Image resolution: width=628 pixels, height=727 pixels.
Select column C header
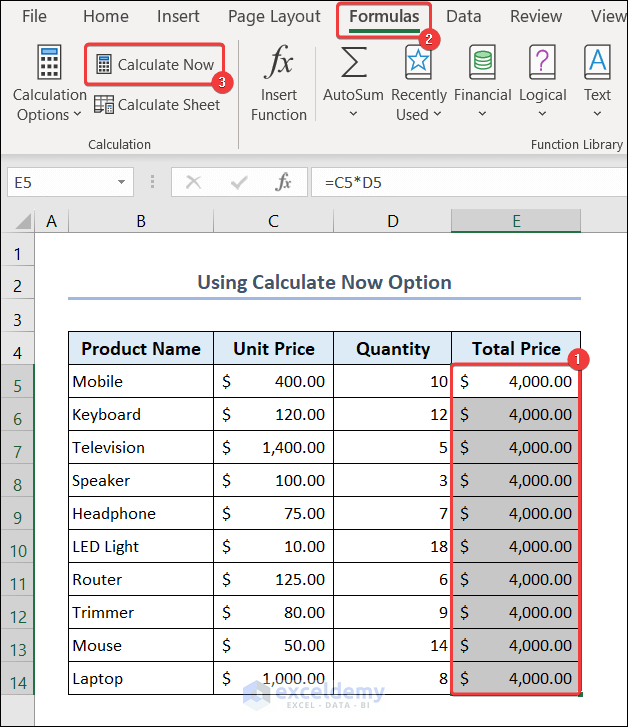(273, 221)
